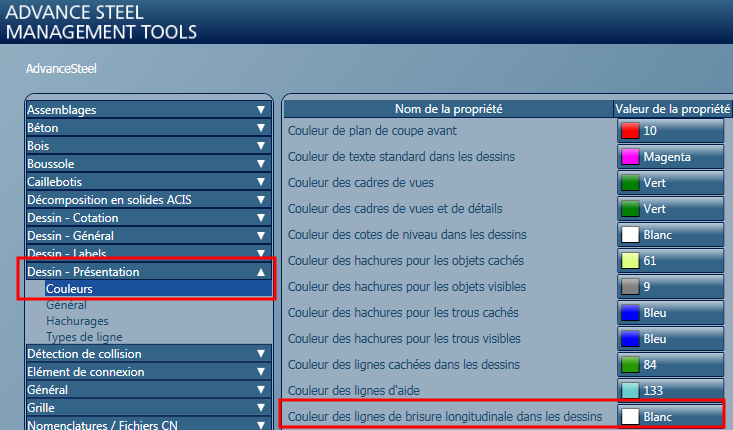Screen dimensions: 733x430
Task: Select 'Couleur des hachures pour les trous visibles'
Action: (x=404, y=338)
